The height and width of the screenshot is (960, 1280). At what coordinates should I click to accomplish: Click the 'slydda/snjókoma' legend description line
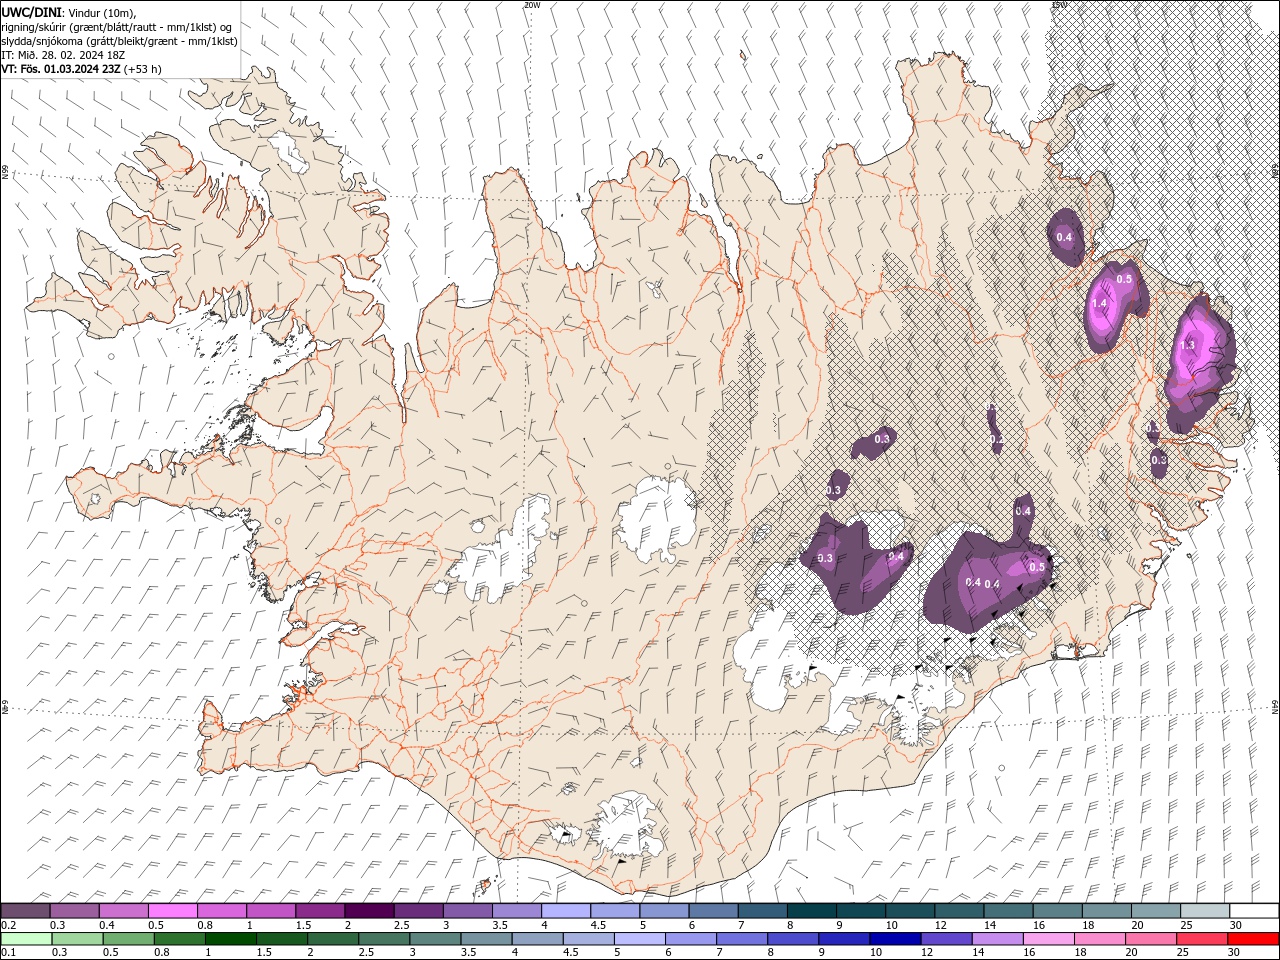[x=119, y=41]
